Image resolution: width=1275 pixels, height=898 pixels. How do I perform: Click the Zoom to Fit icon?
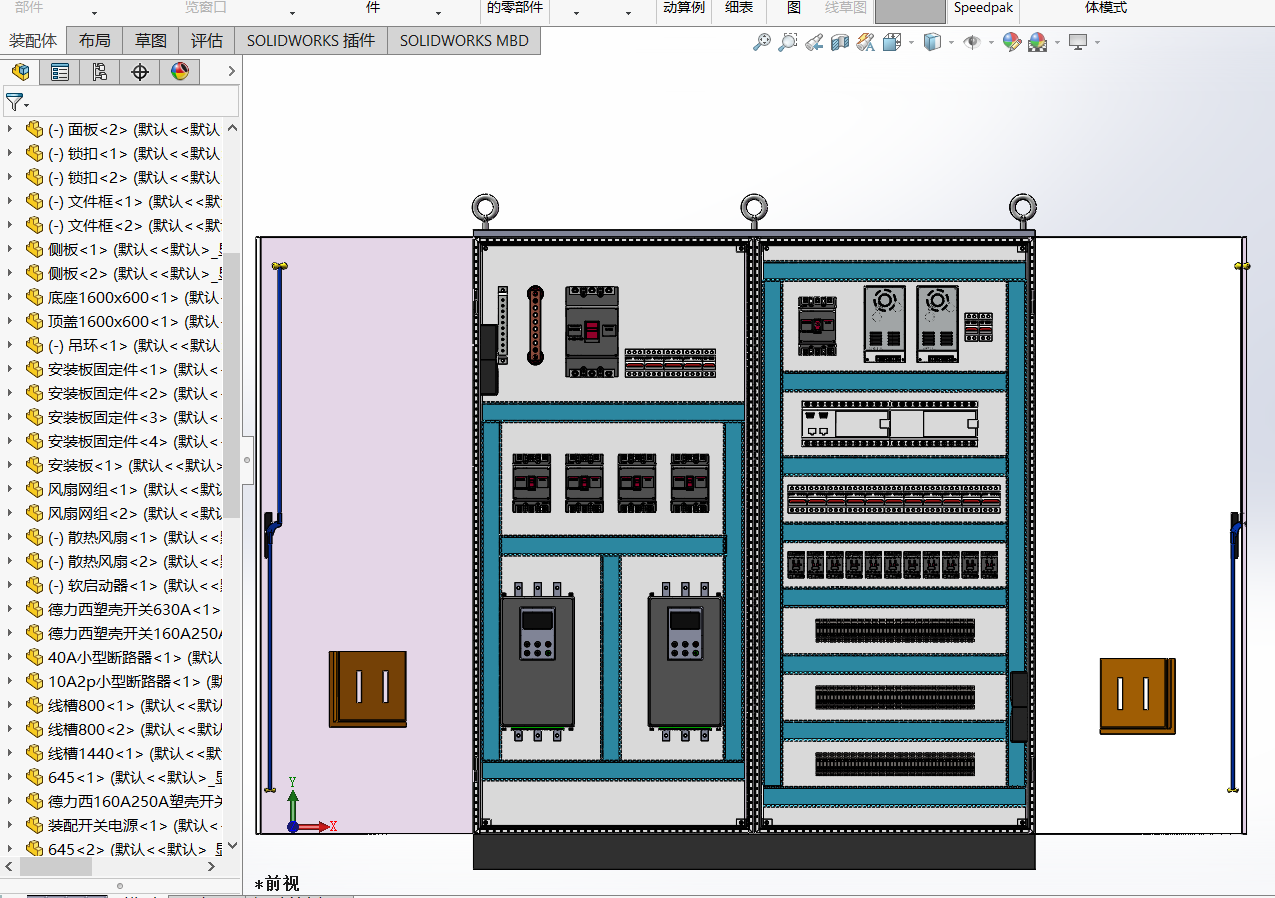(762, 42)
